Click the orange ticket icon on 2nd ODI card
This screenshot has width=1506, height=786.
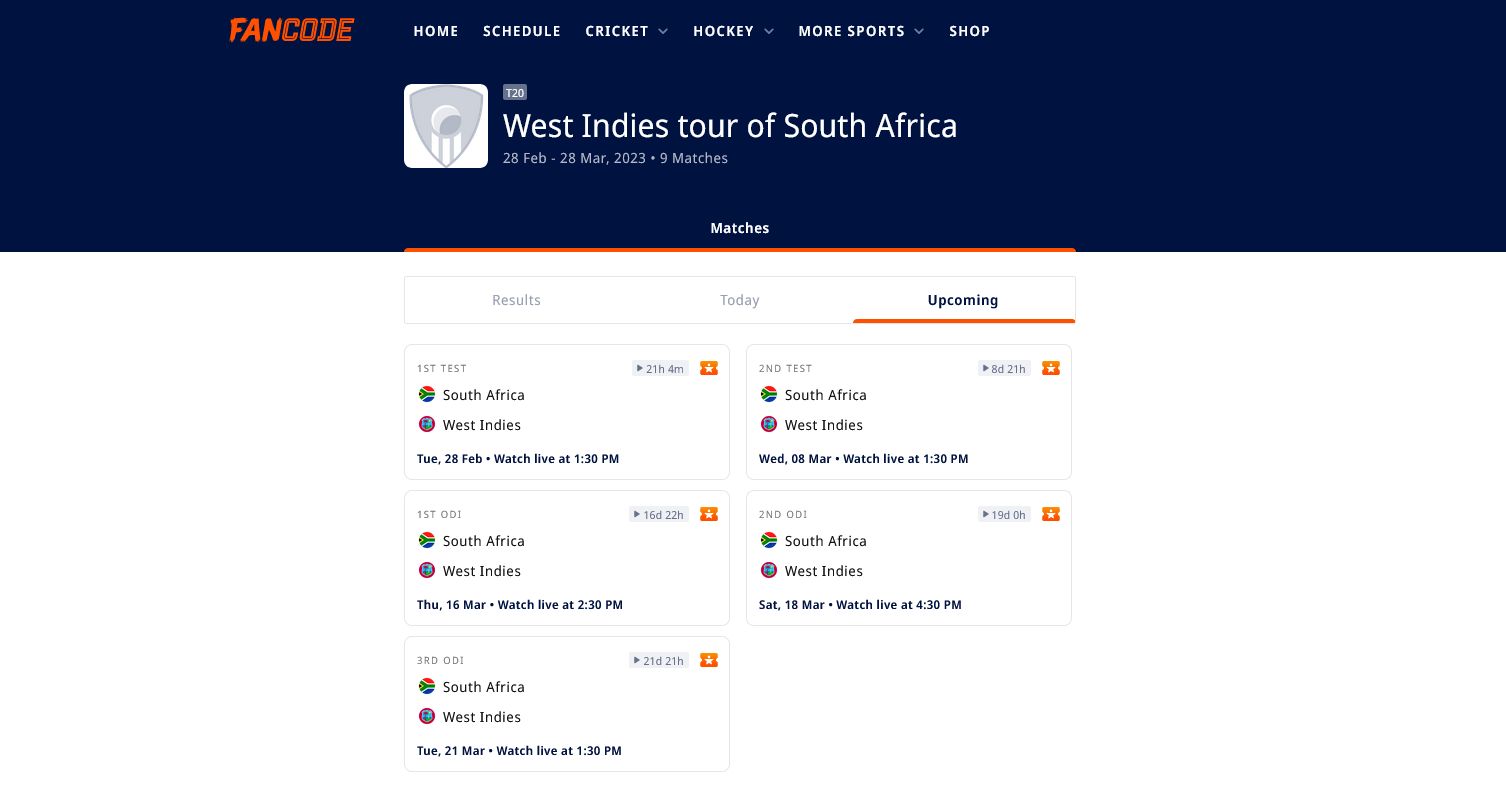click(x=1051, y=514)
